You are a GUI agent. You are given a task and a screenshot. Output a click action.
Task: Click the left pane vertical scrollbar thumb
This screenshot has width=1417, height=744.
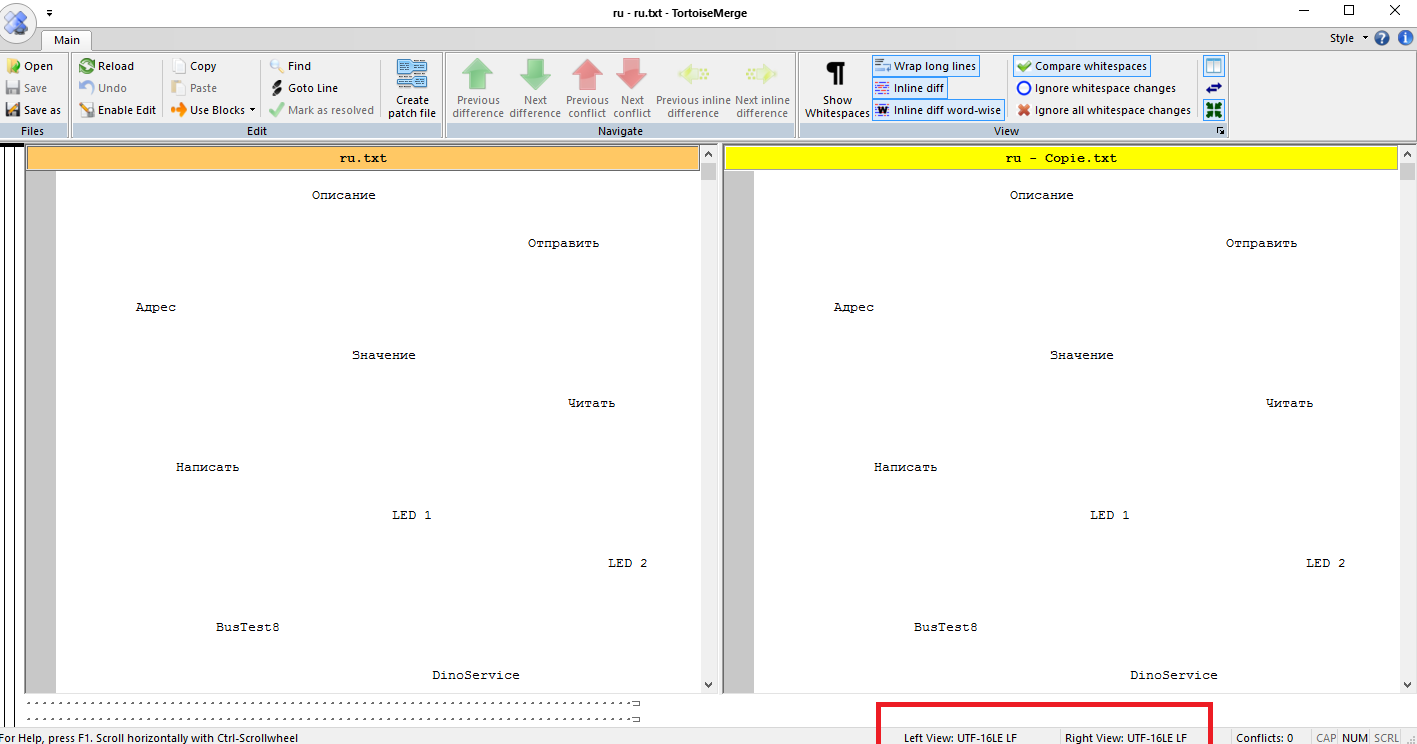[709, 171]
